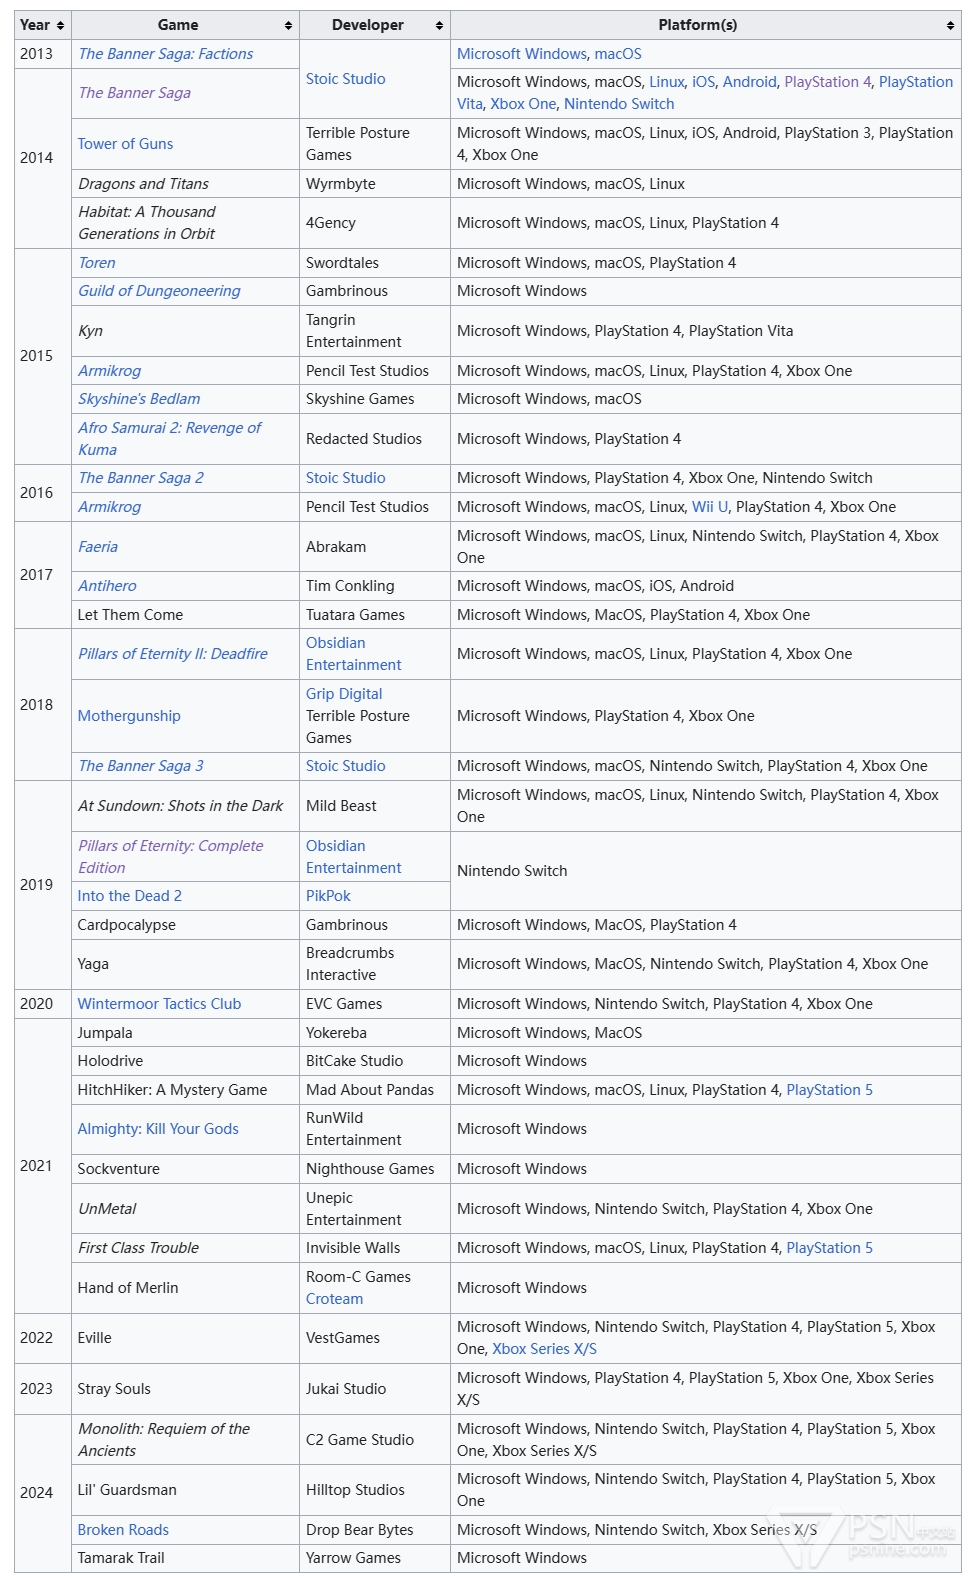The width and height of the screenshot is (968, 1581).
Task: Click the Tamarak Trail game title
Action: point(121,1558)
